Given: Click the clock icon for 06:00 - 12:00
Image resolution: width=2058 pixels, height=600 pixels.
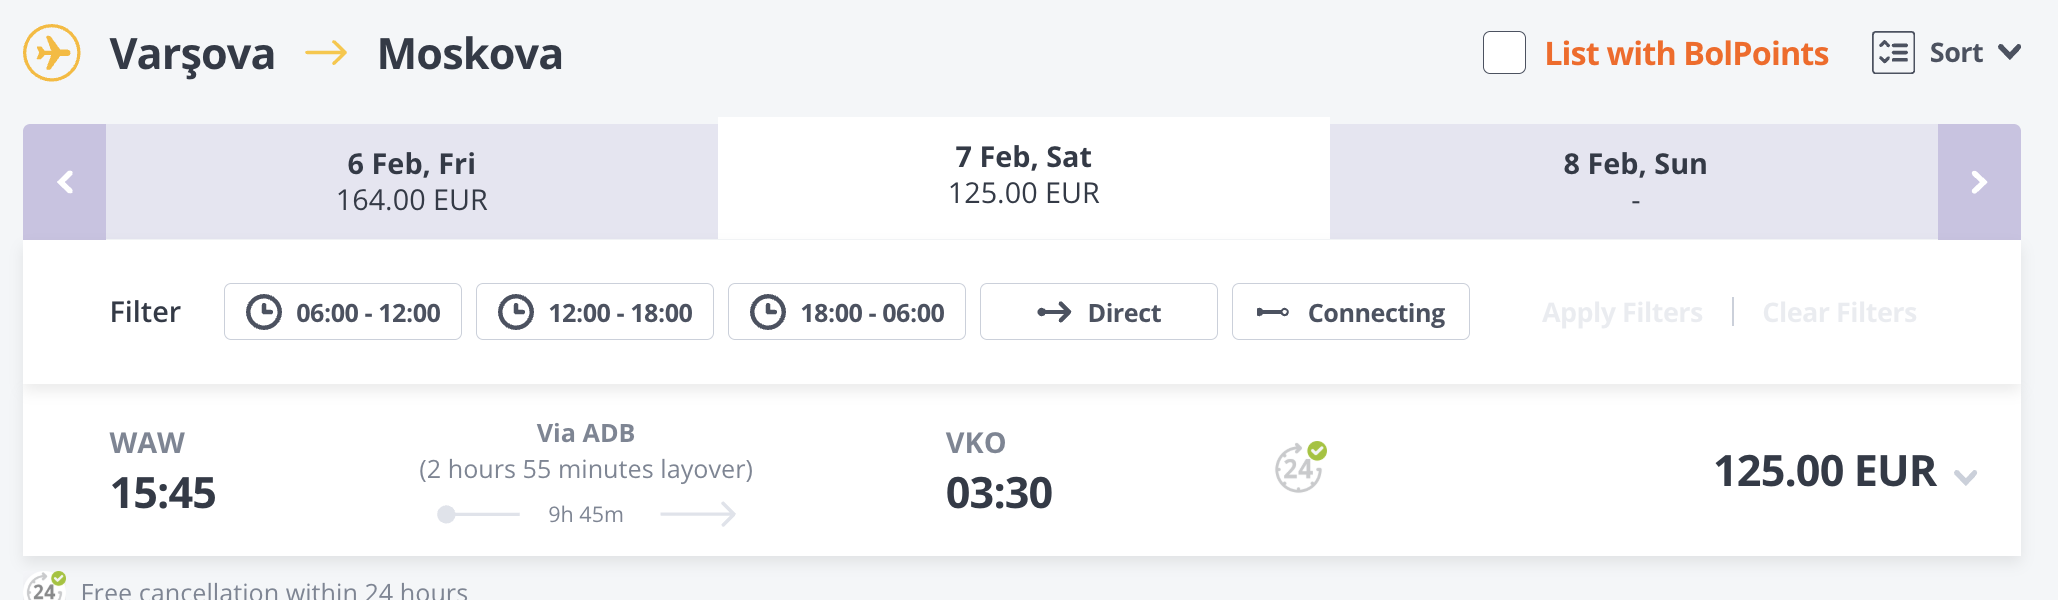Looking at the screenshot, I should pos(264,312).
